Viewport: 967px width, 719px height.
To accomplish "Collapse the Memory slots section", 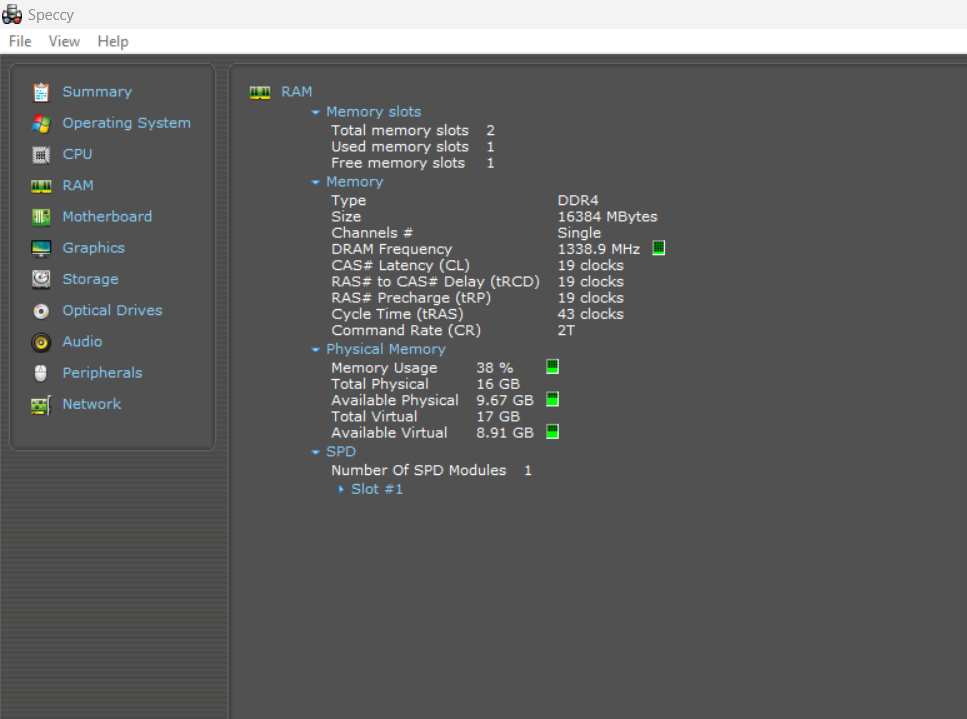I will (x=316, y=112).
